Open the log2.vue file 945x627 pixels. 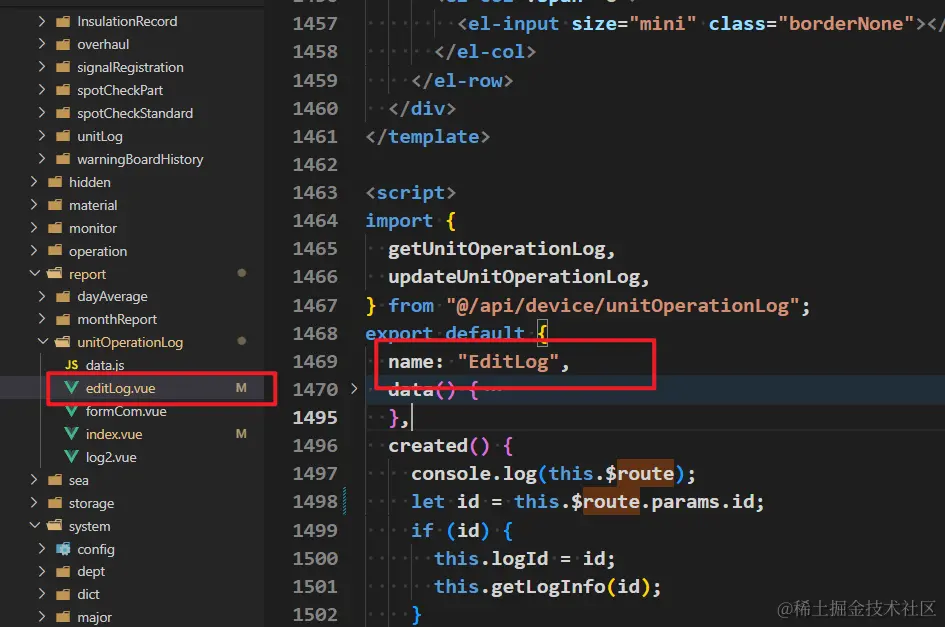[x=111, y=457]
